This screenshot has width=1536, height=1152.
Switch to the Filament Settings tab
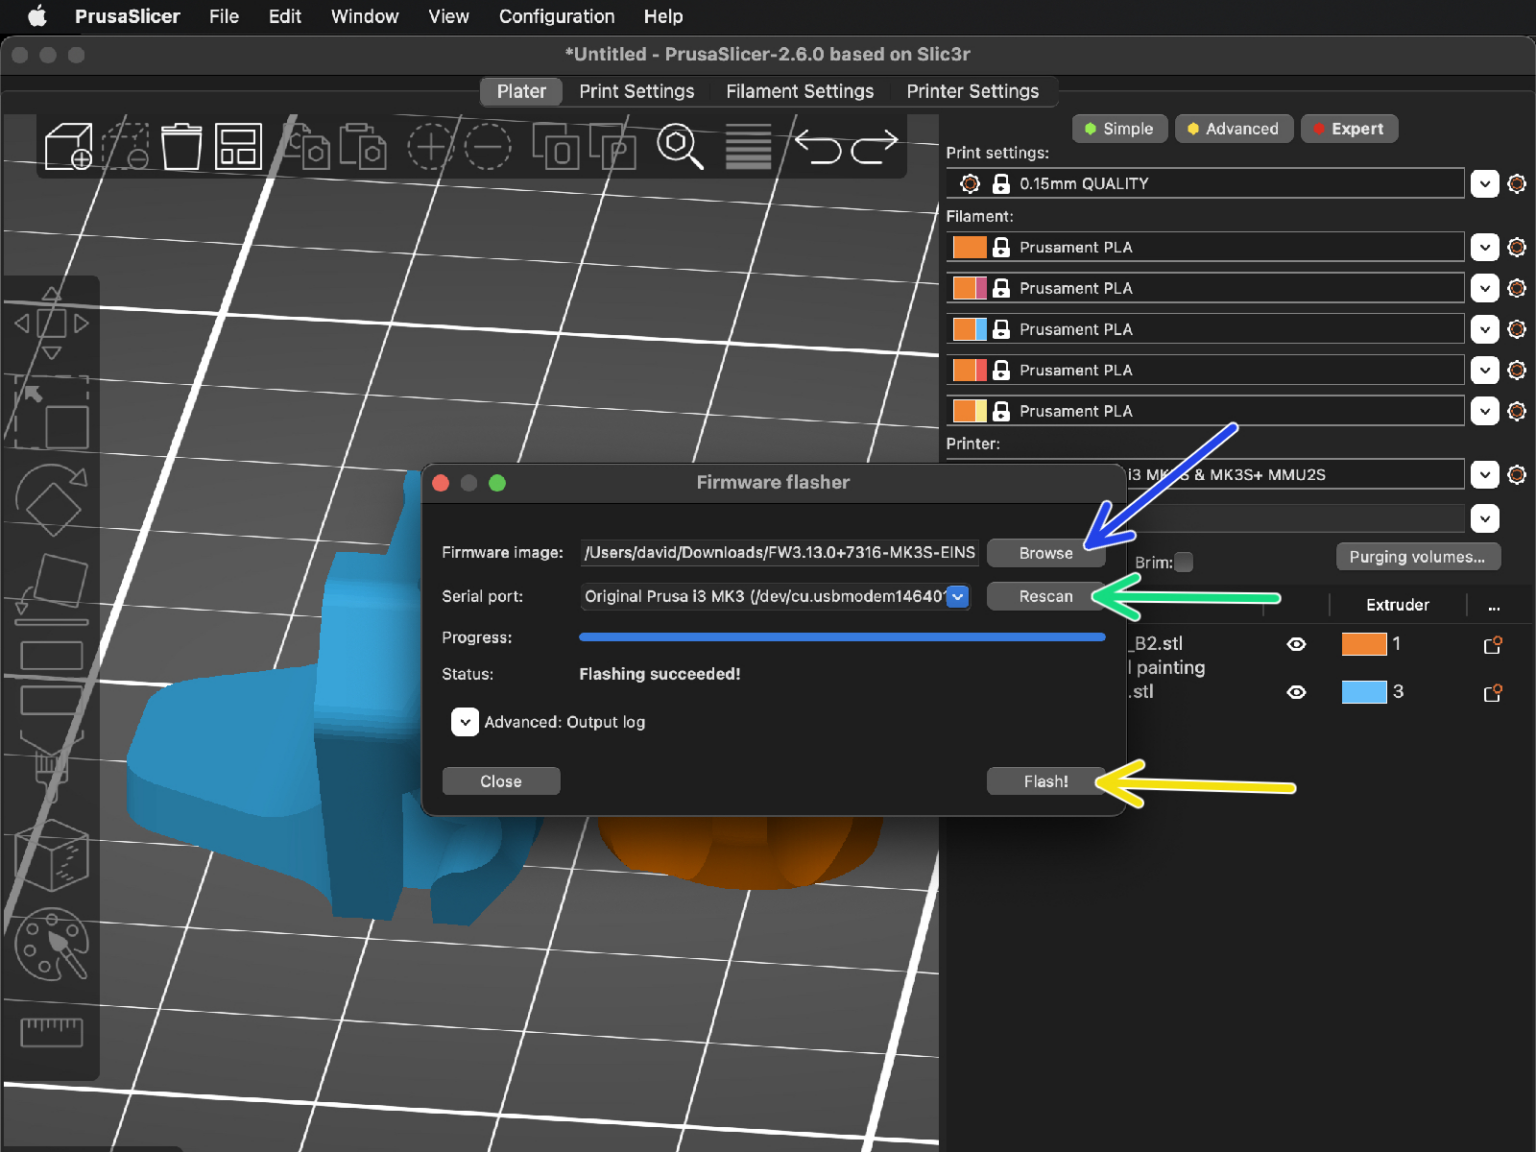799,91
